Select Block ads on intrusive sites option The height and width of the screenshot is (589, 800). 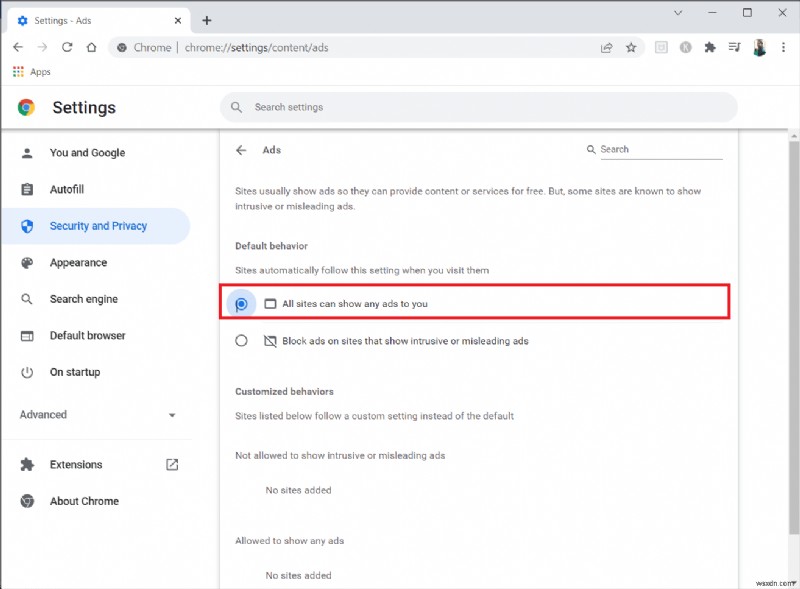click(241, 341)
